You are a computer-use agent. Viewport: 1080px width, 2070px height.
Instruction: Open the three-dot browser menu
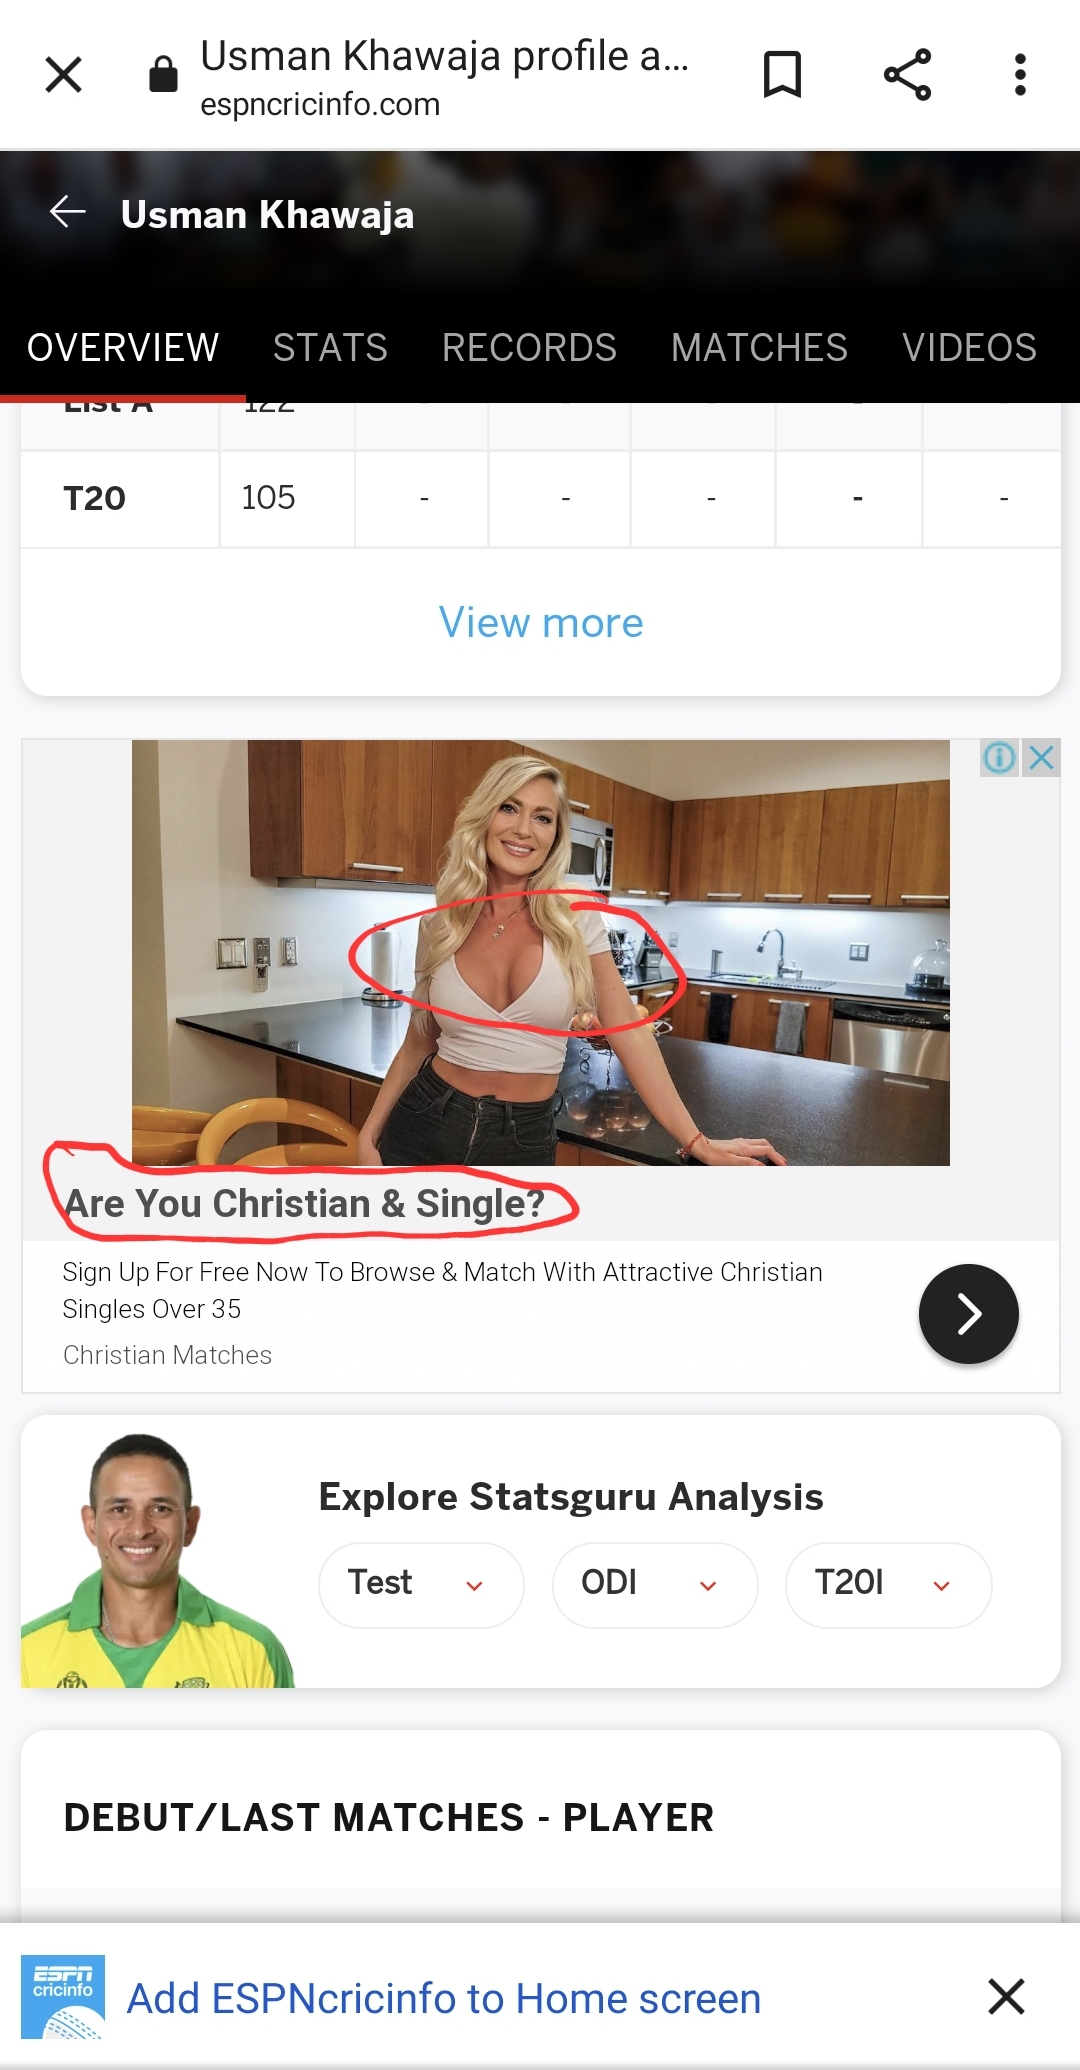point(1020,75)
